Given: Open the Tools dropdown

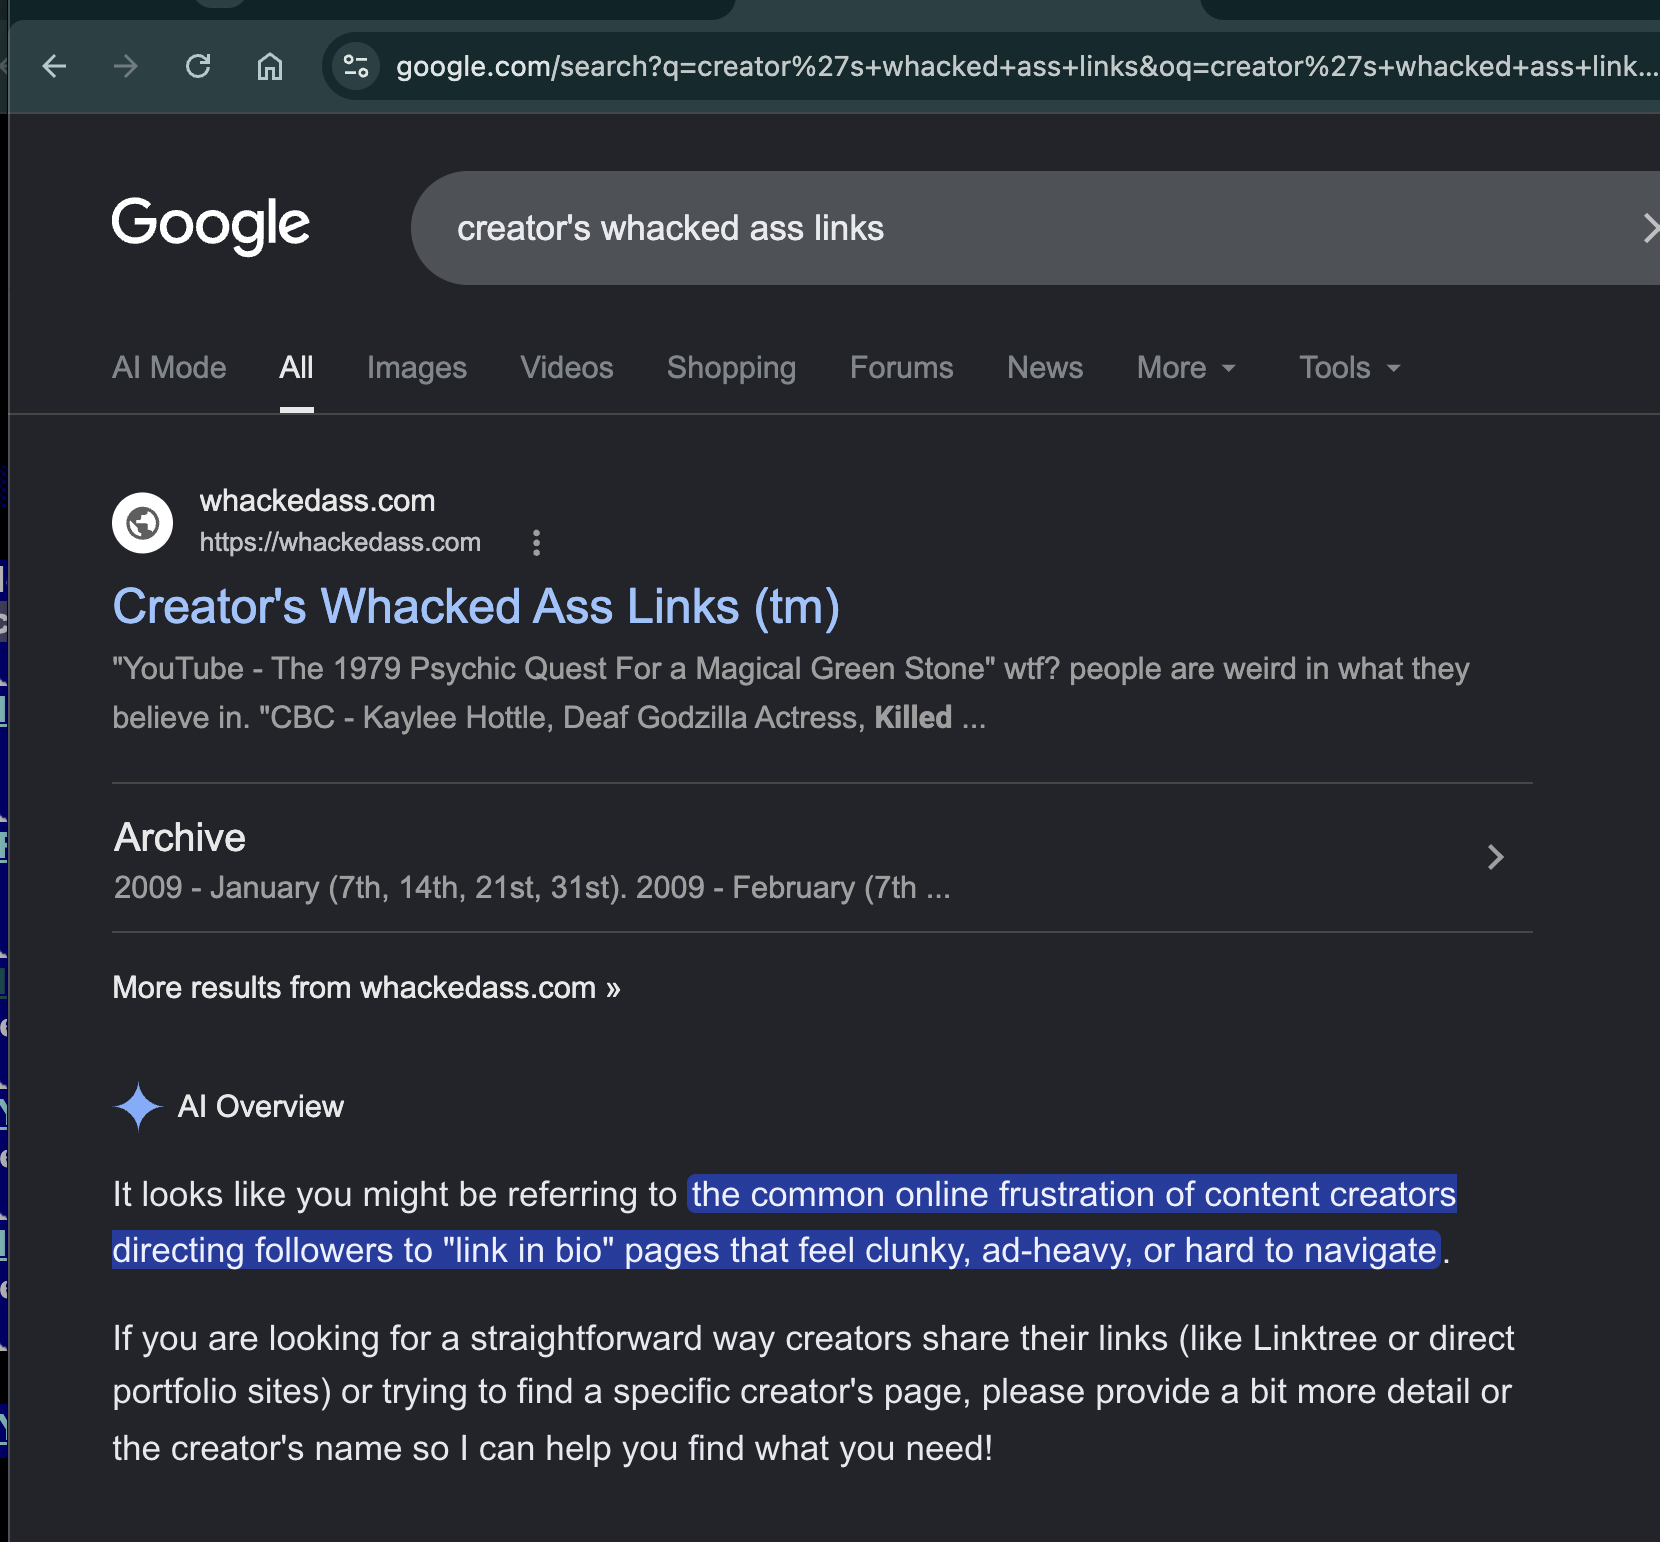Looking at the screenshot, I should [x=1350, y=368].
